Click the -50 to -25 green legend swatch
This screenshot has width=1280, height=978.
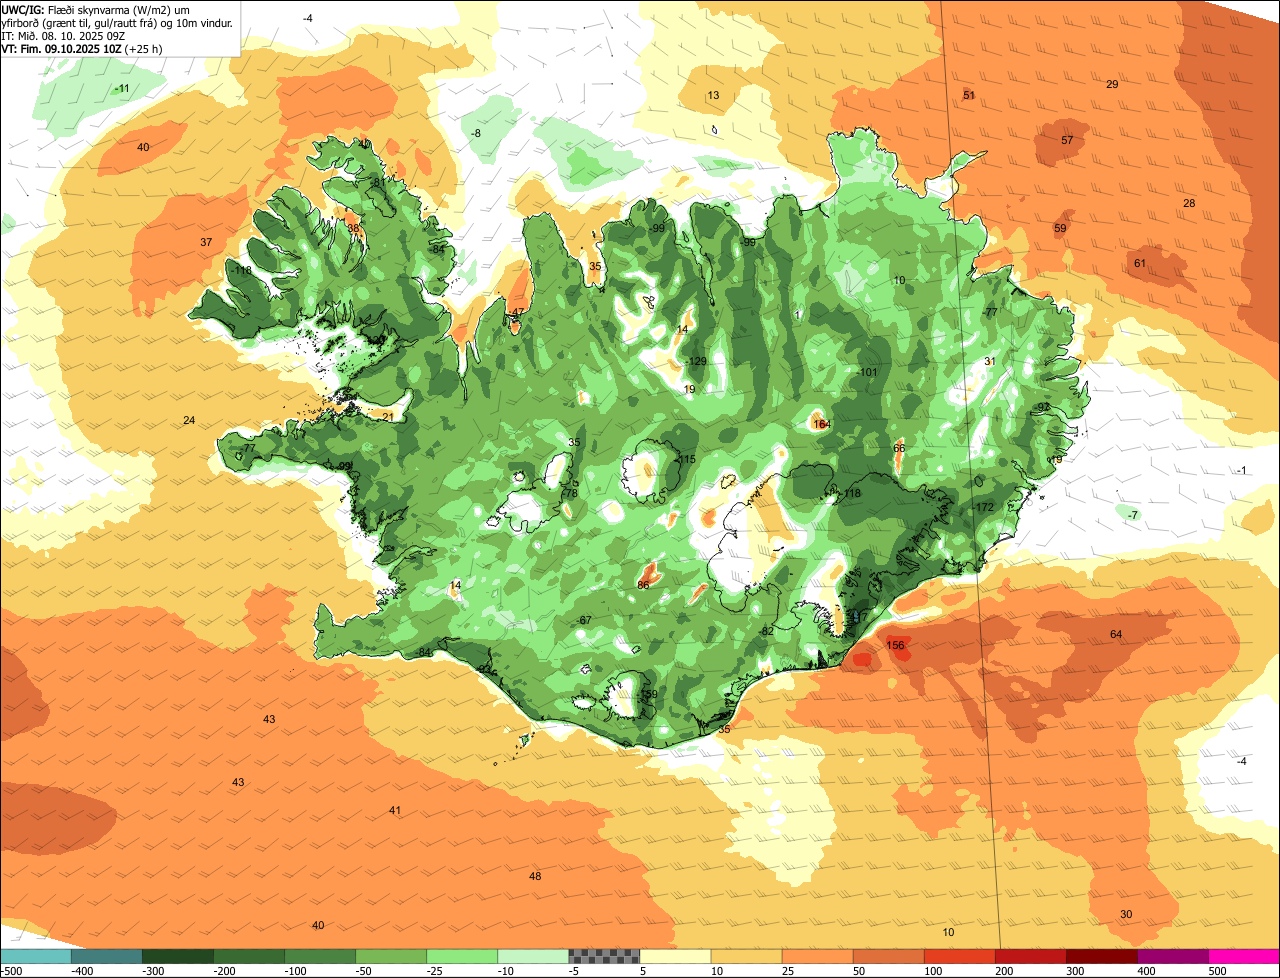(390, 957)
